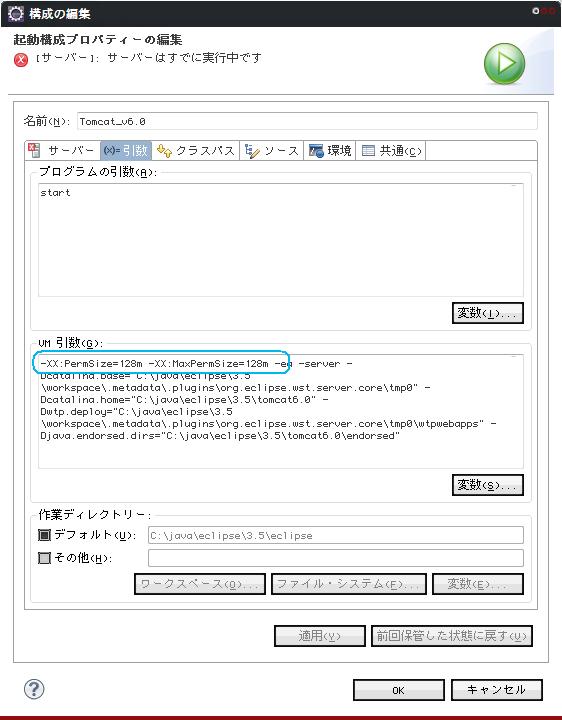This screenshot has height=720, width=562.
Task: Click the ファイル・システム(F) button
Action: tap(348, 584)
